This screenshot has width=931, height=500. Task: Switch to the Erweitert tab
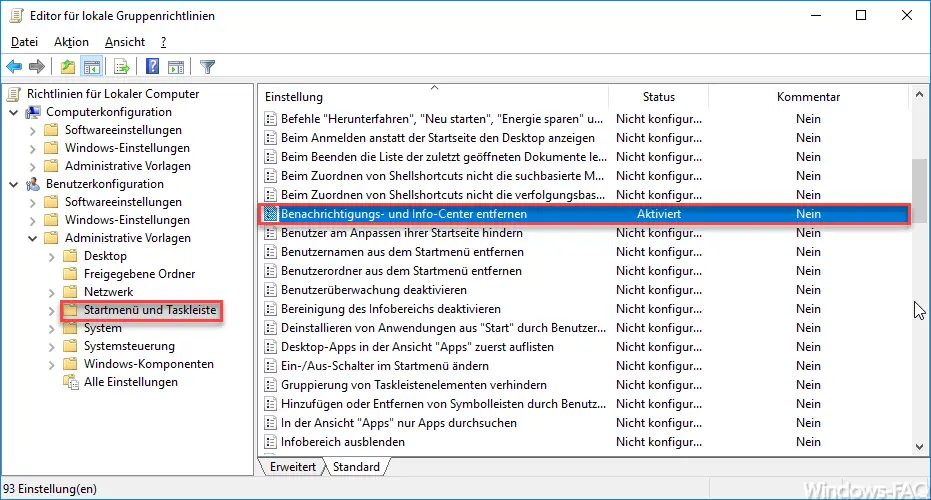[x=293, y=467]
